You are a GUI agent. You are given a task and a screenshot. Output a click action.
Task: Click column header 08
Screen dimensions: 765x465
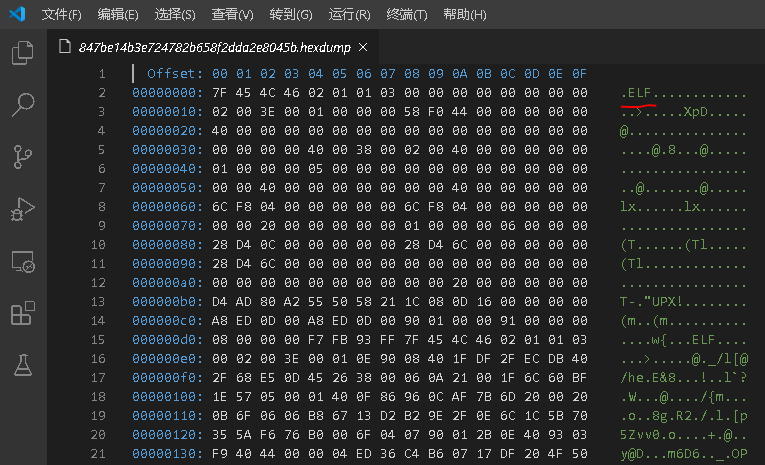pyautogui.click(x=411, y=74)
